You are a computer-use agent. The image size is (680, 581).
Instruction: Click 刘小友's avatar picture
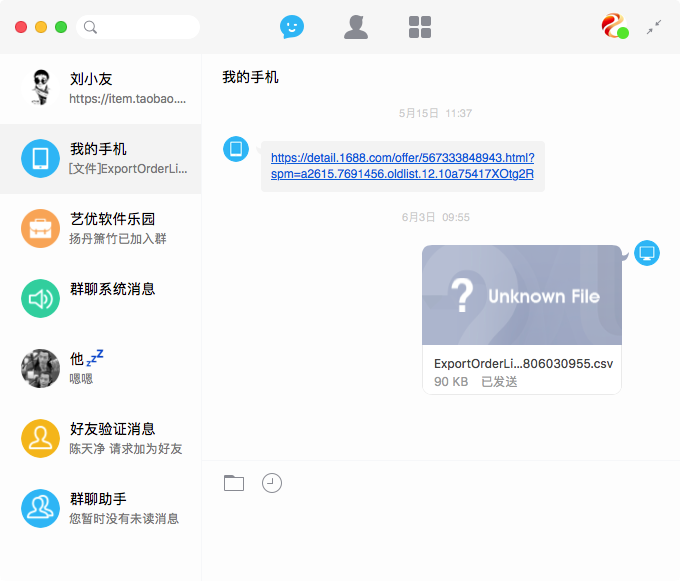(40, 88)
